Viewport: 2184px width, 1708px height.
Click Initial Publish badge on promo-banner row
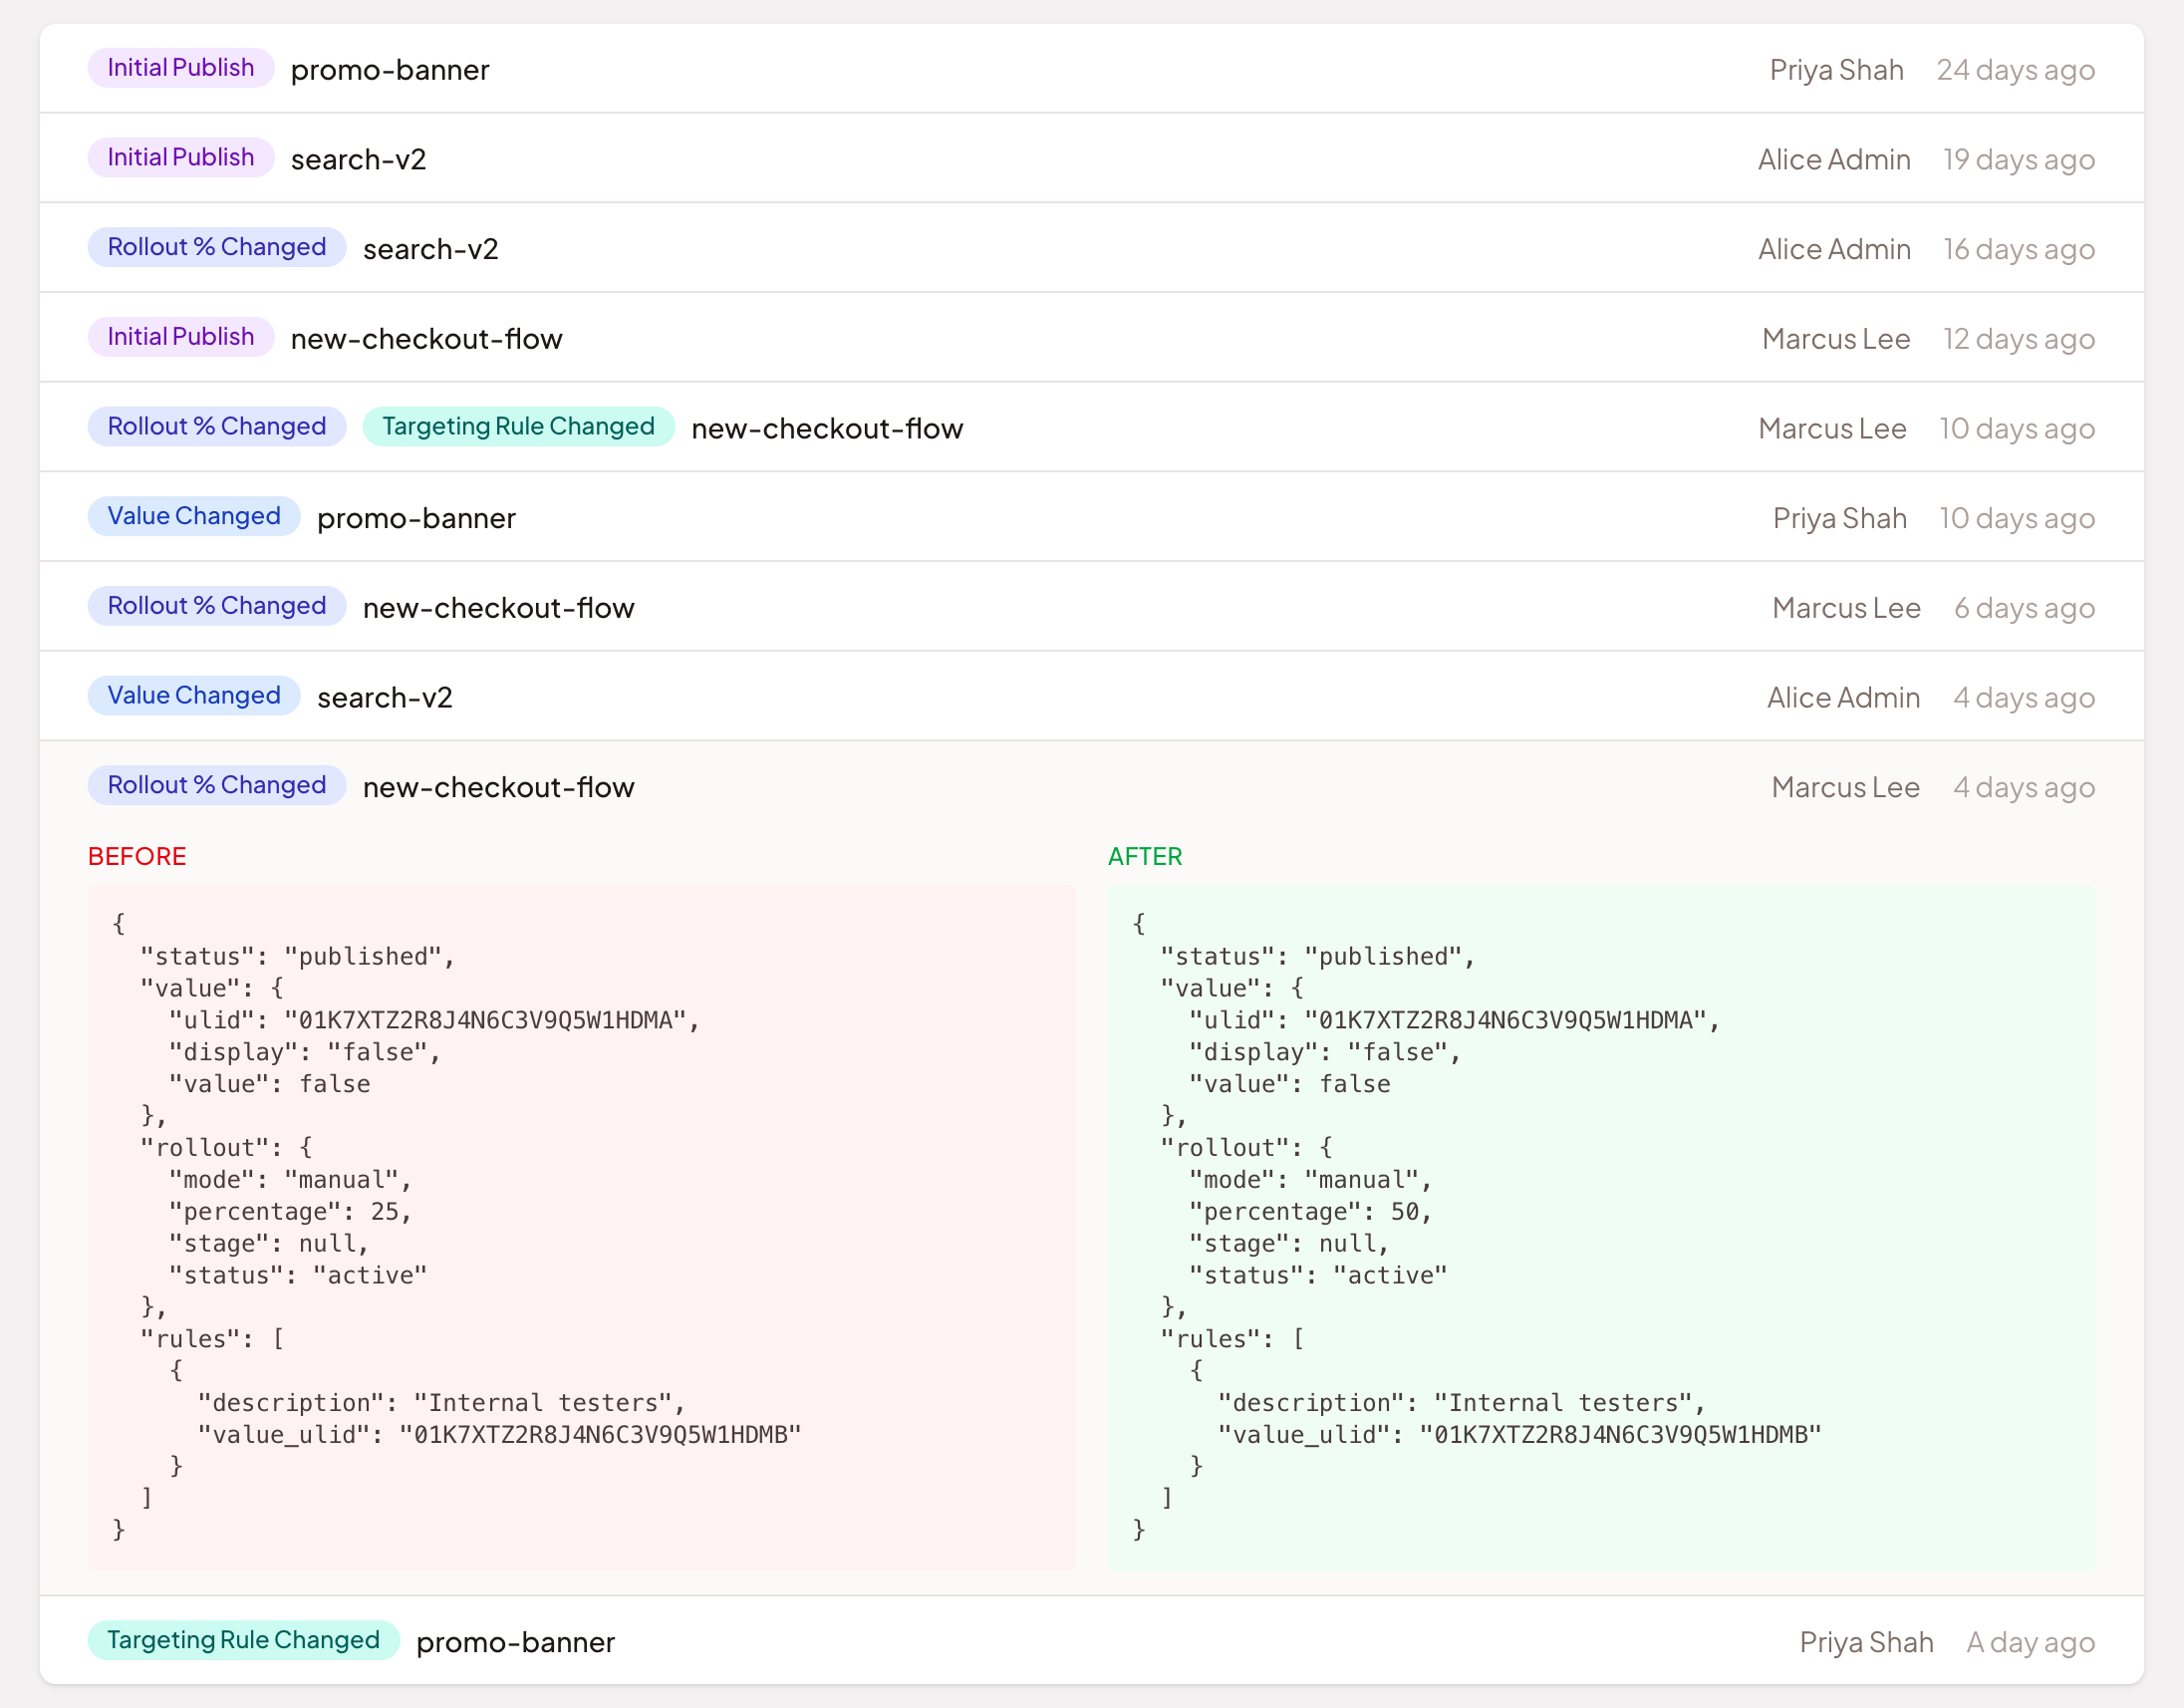[181, 68]
